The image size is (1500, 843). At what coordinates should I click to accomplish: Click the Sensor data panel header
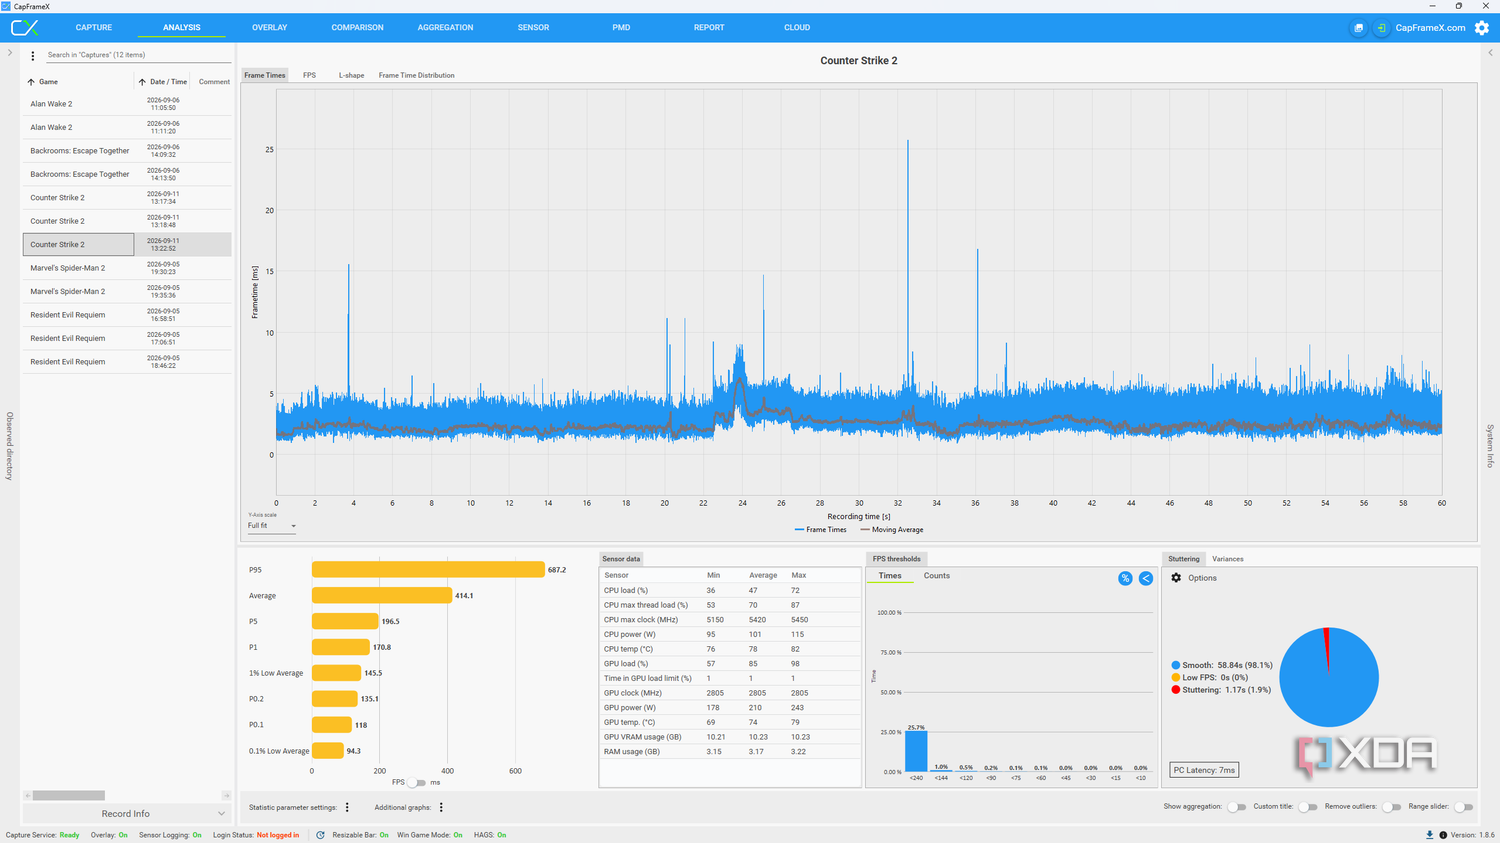pyautogui.click(x=621, y=559)
